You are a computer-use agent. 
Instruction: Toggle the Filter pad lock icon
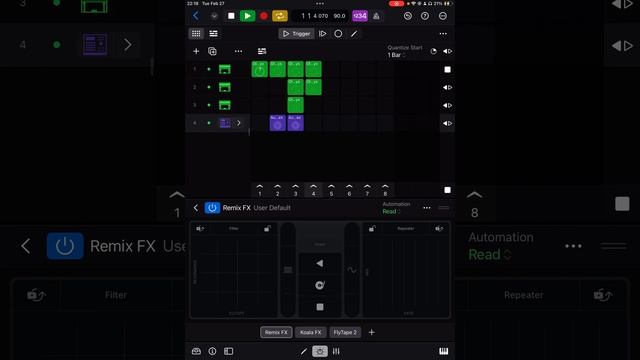pyautogui.click(x=267, y=229)
